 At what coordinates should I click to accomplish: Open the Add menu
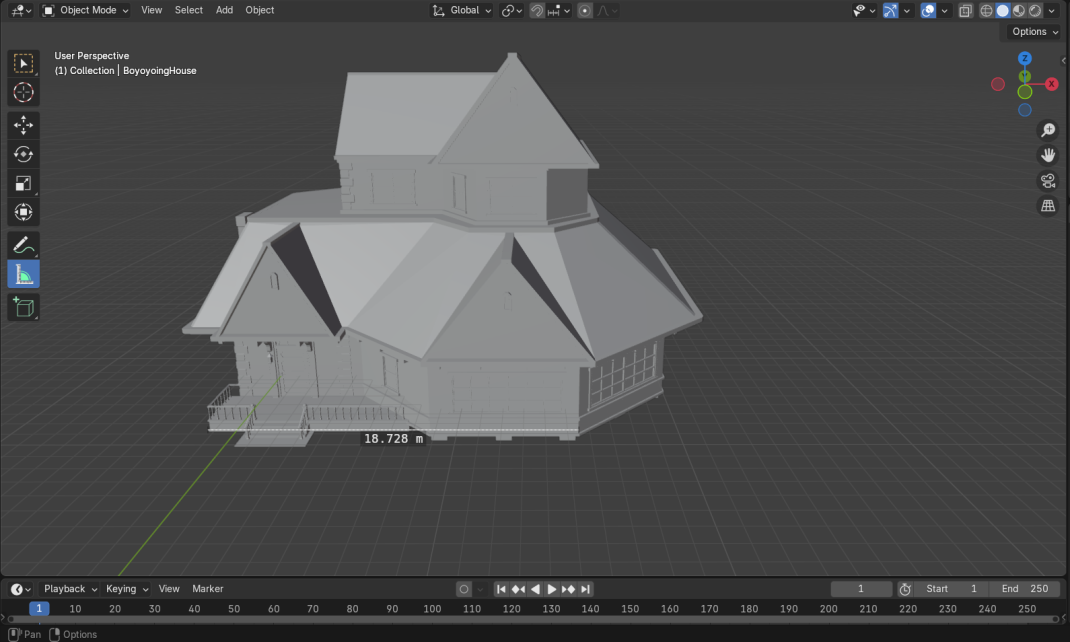coord(224,10)
